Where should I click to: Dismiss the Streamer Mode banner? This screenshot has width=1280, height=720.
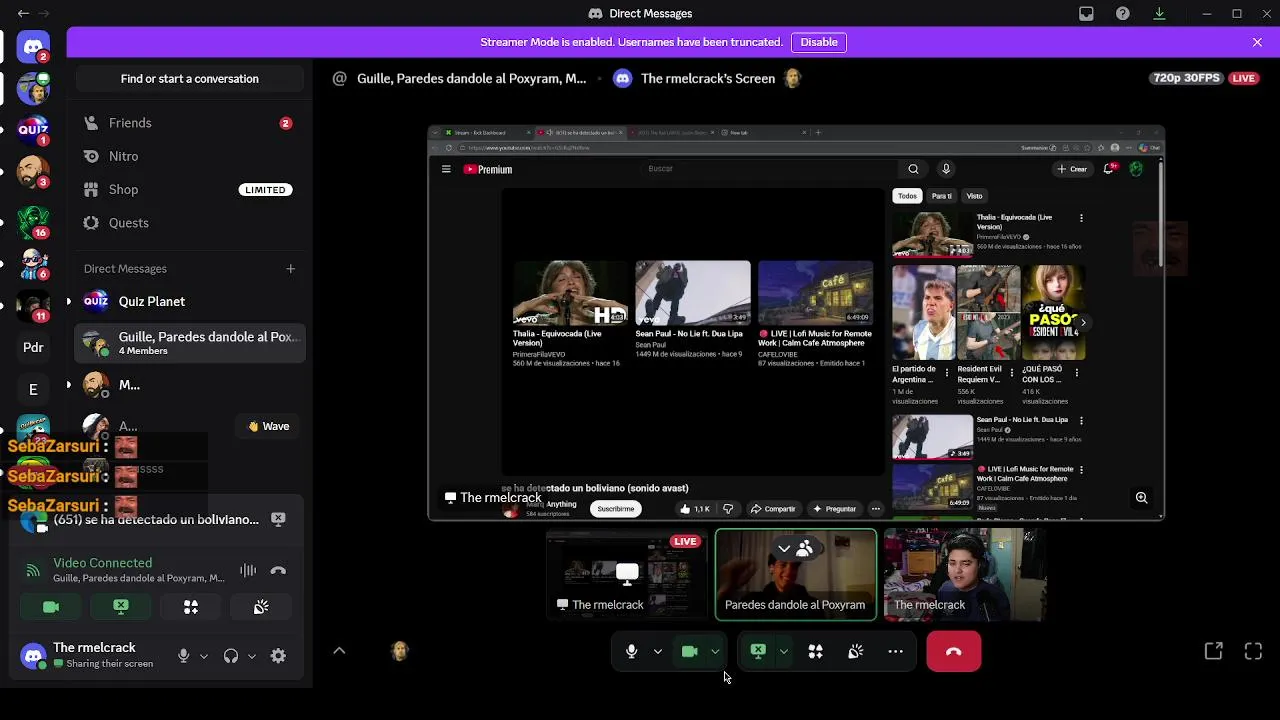coord(1257,42)
